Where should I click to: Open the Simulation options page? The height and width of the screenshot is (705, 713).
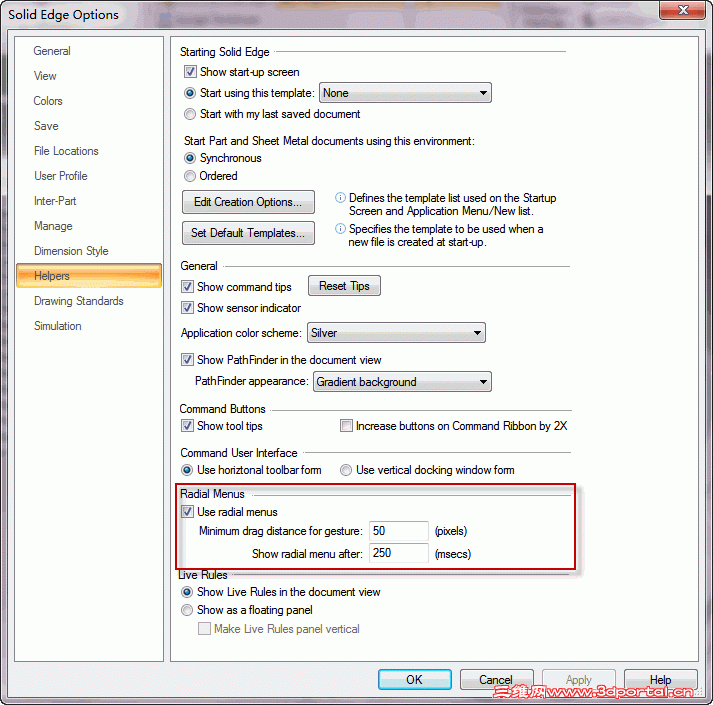(58, 326)
